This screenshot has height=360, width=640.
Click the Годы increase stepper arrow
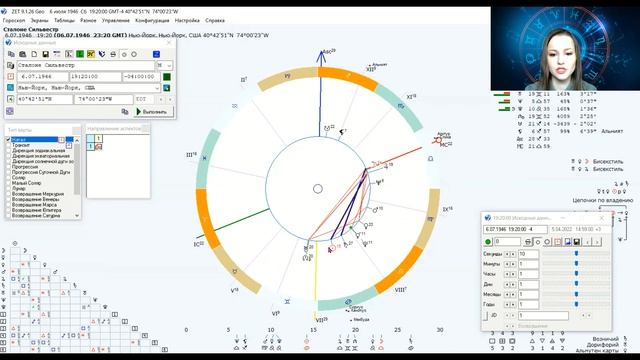[x=513, y=304]
